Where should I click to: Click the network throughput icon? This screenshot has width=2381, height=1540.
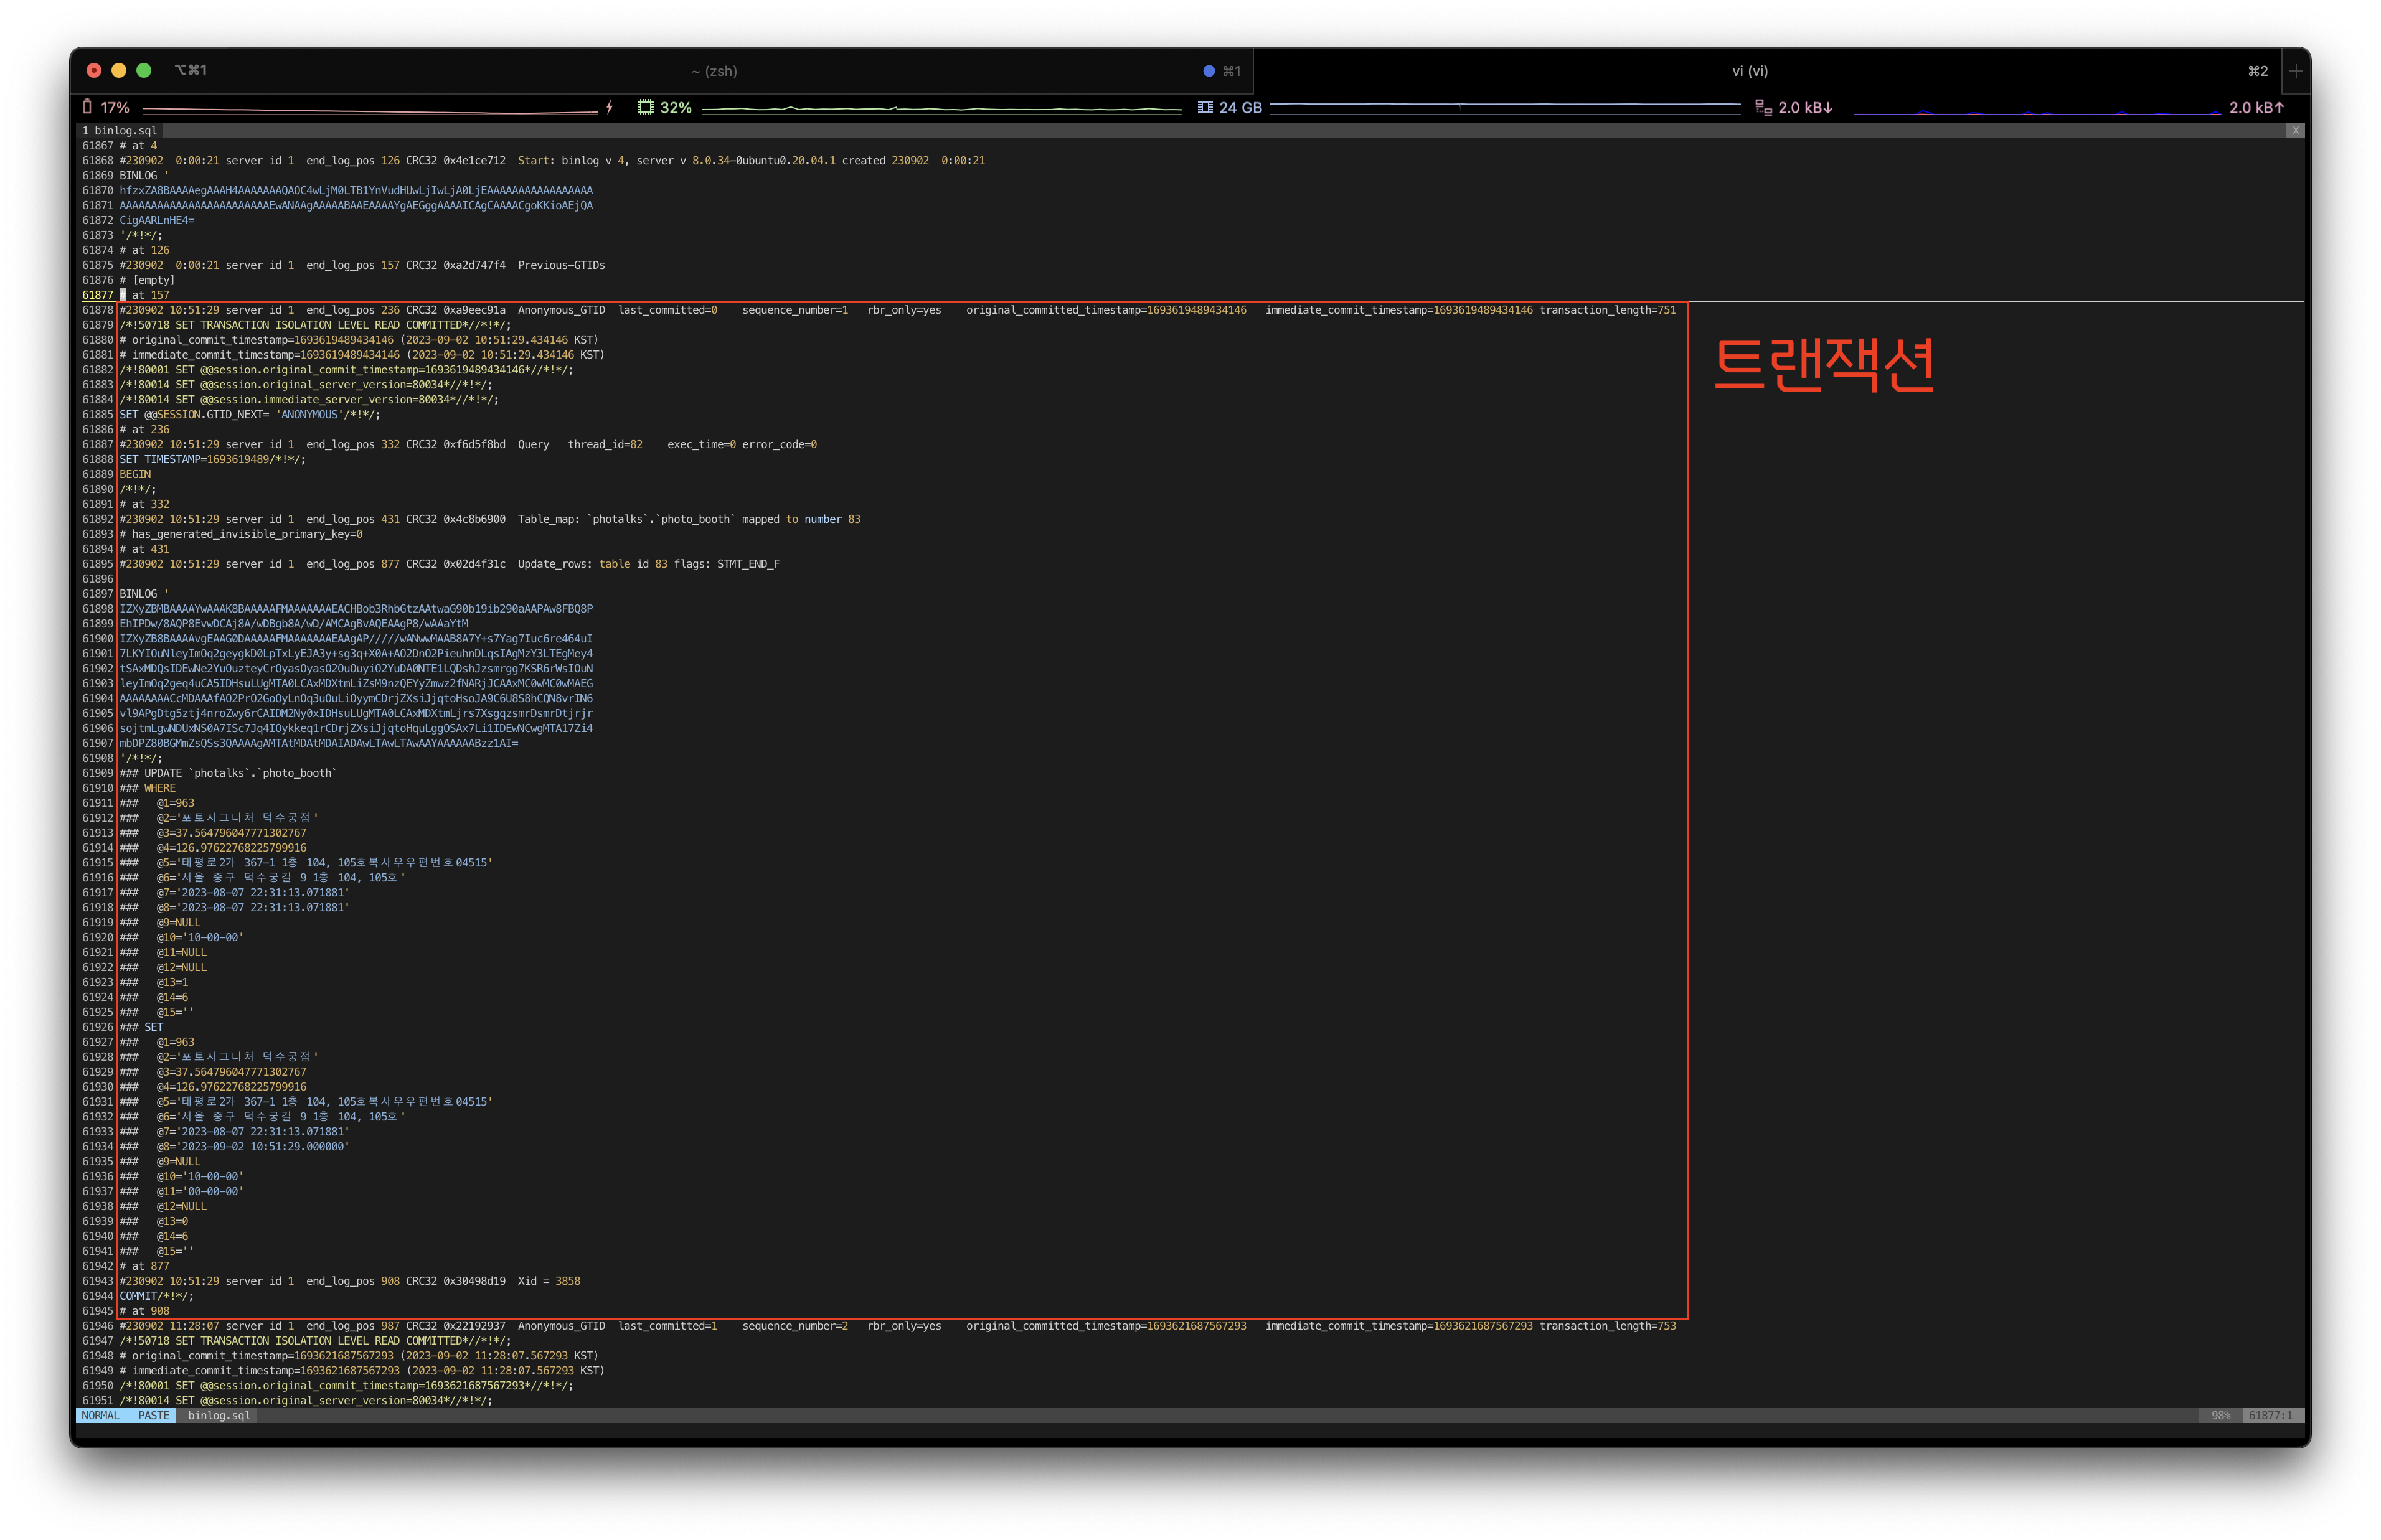coord(1763,107)
